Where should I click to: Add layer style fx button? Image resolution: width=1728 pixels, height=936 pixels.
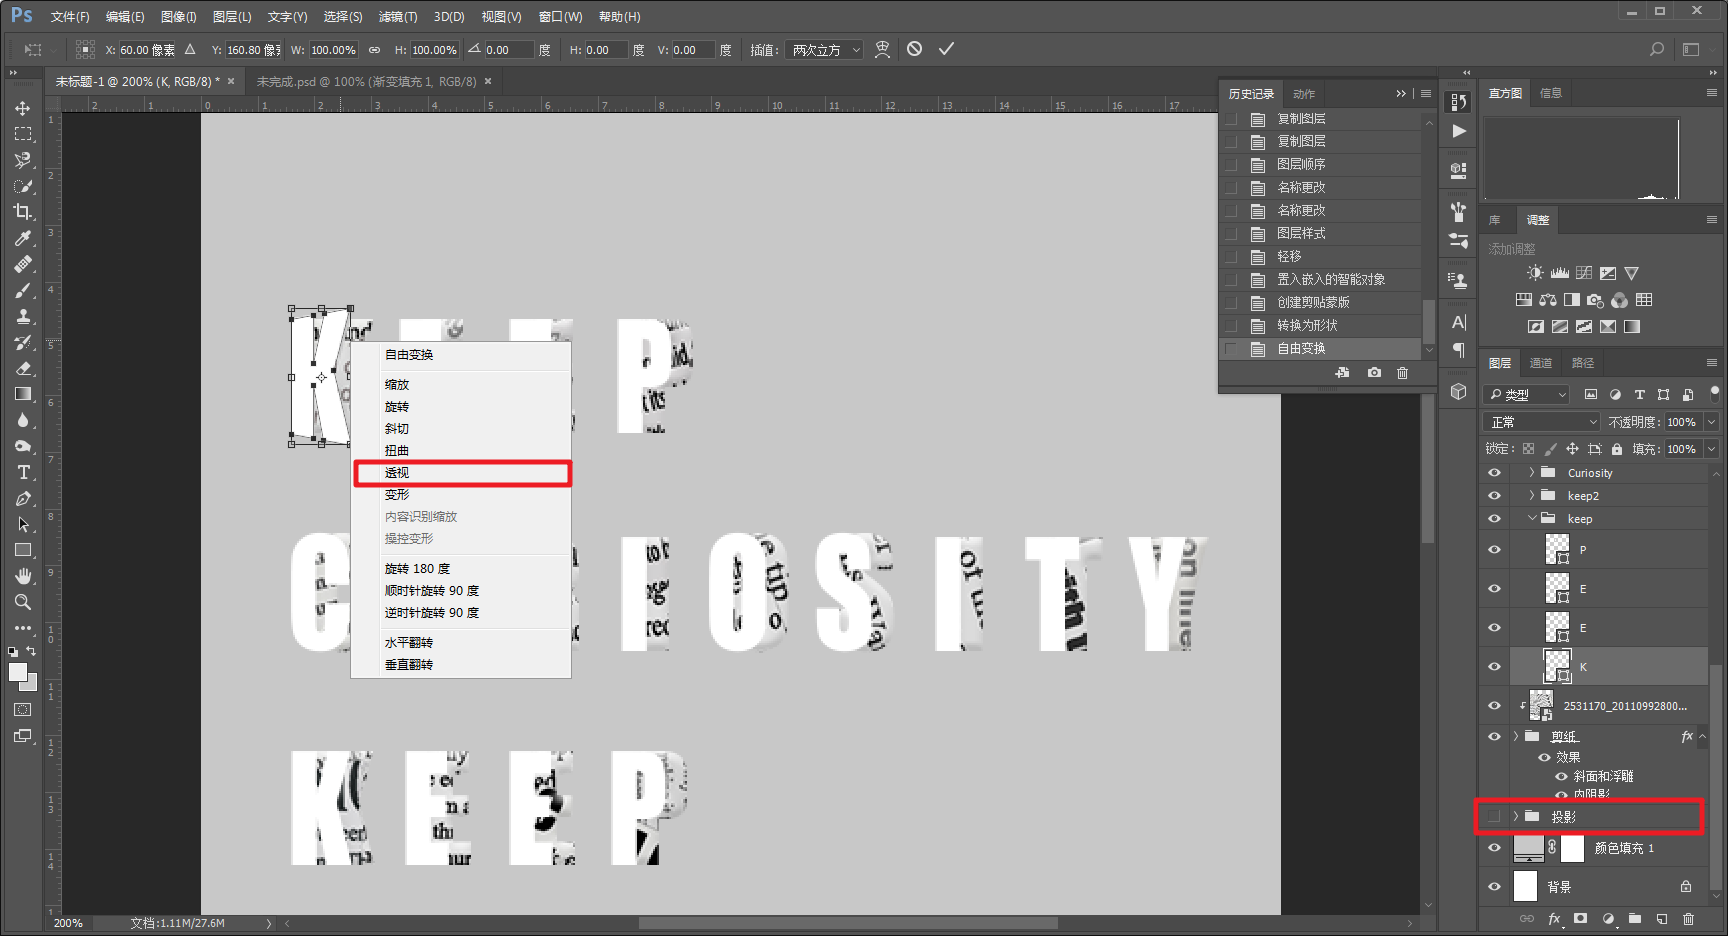(1554, 919)
